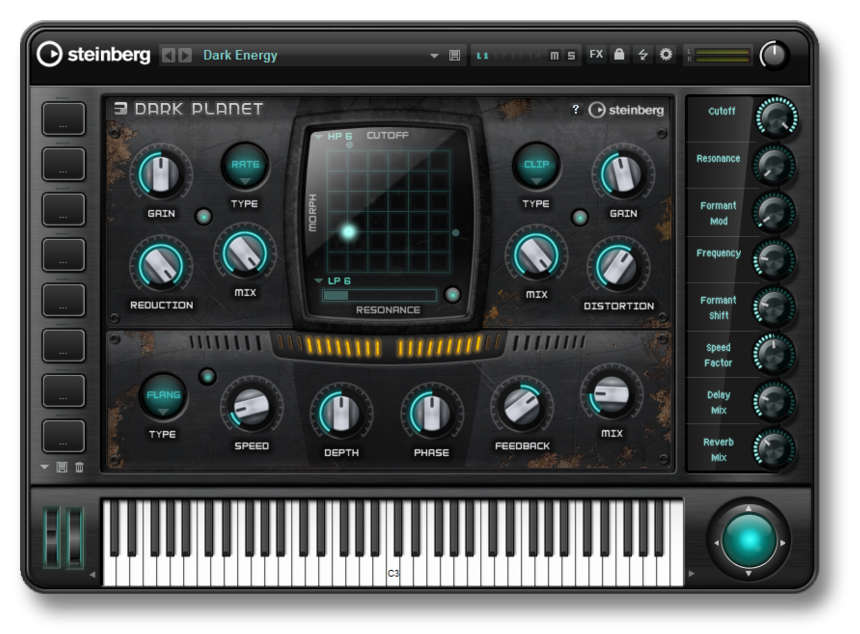860x634 pixels.
Task: Shift the keyboard range using the left arrow
Action: click(92, 574)
